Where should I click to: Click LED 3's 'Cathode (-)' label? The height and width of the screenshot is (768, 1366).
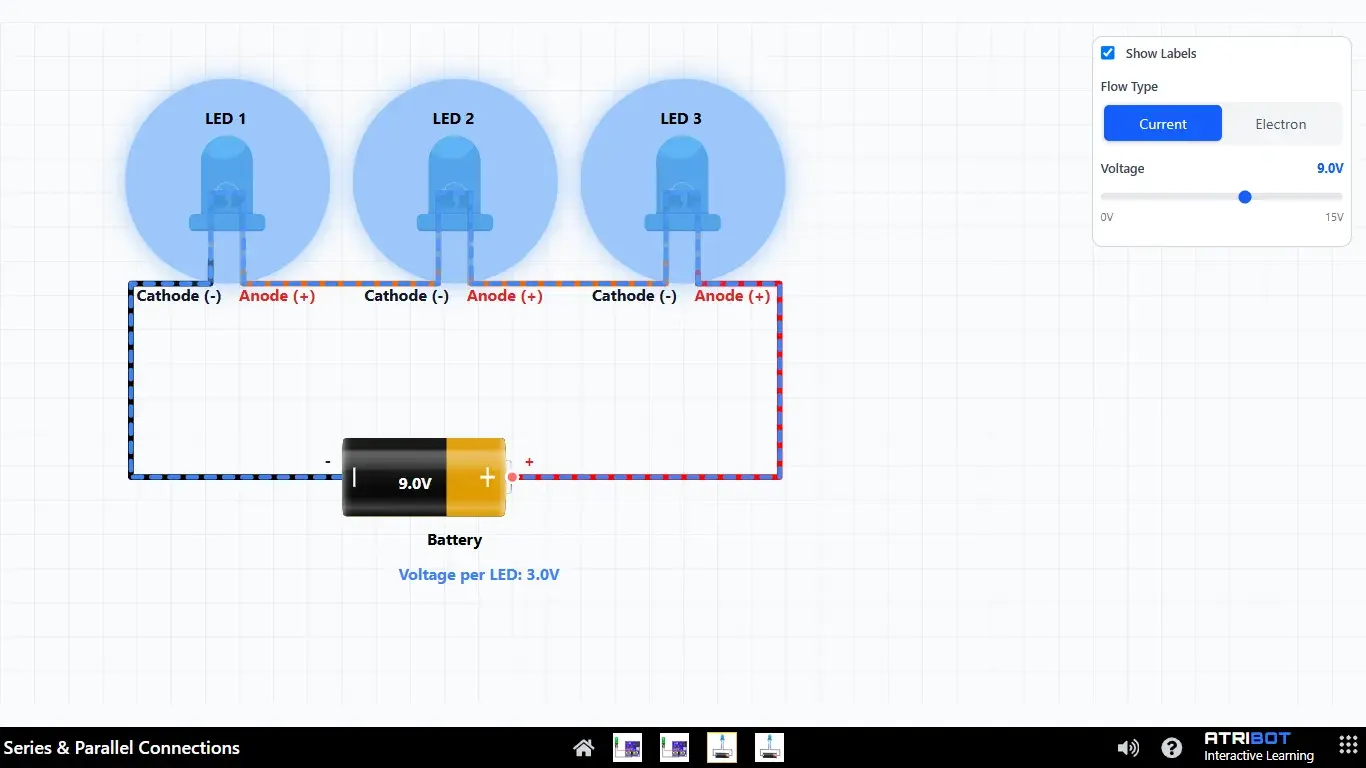634,296
